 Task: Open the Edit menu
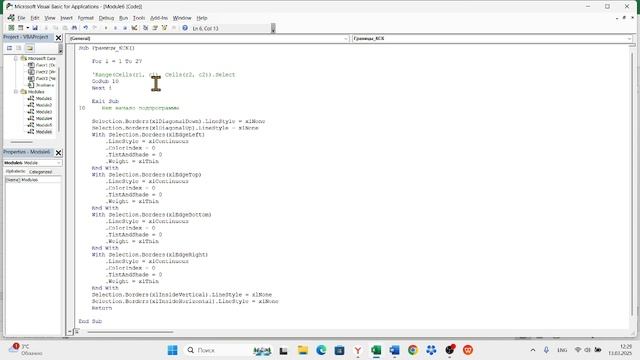35,18
